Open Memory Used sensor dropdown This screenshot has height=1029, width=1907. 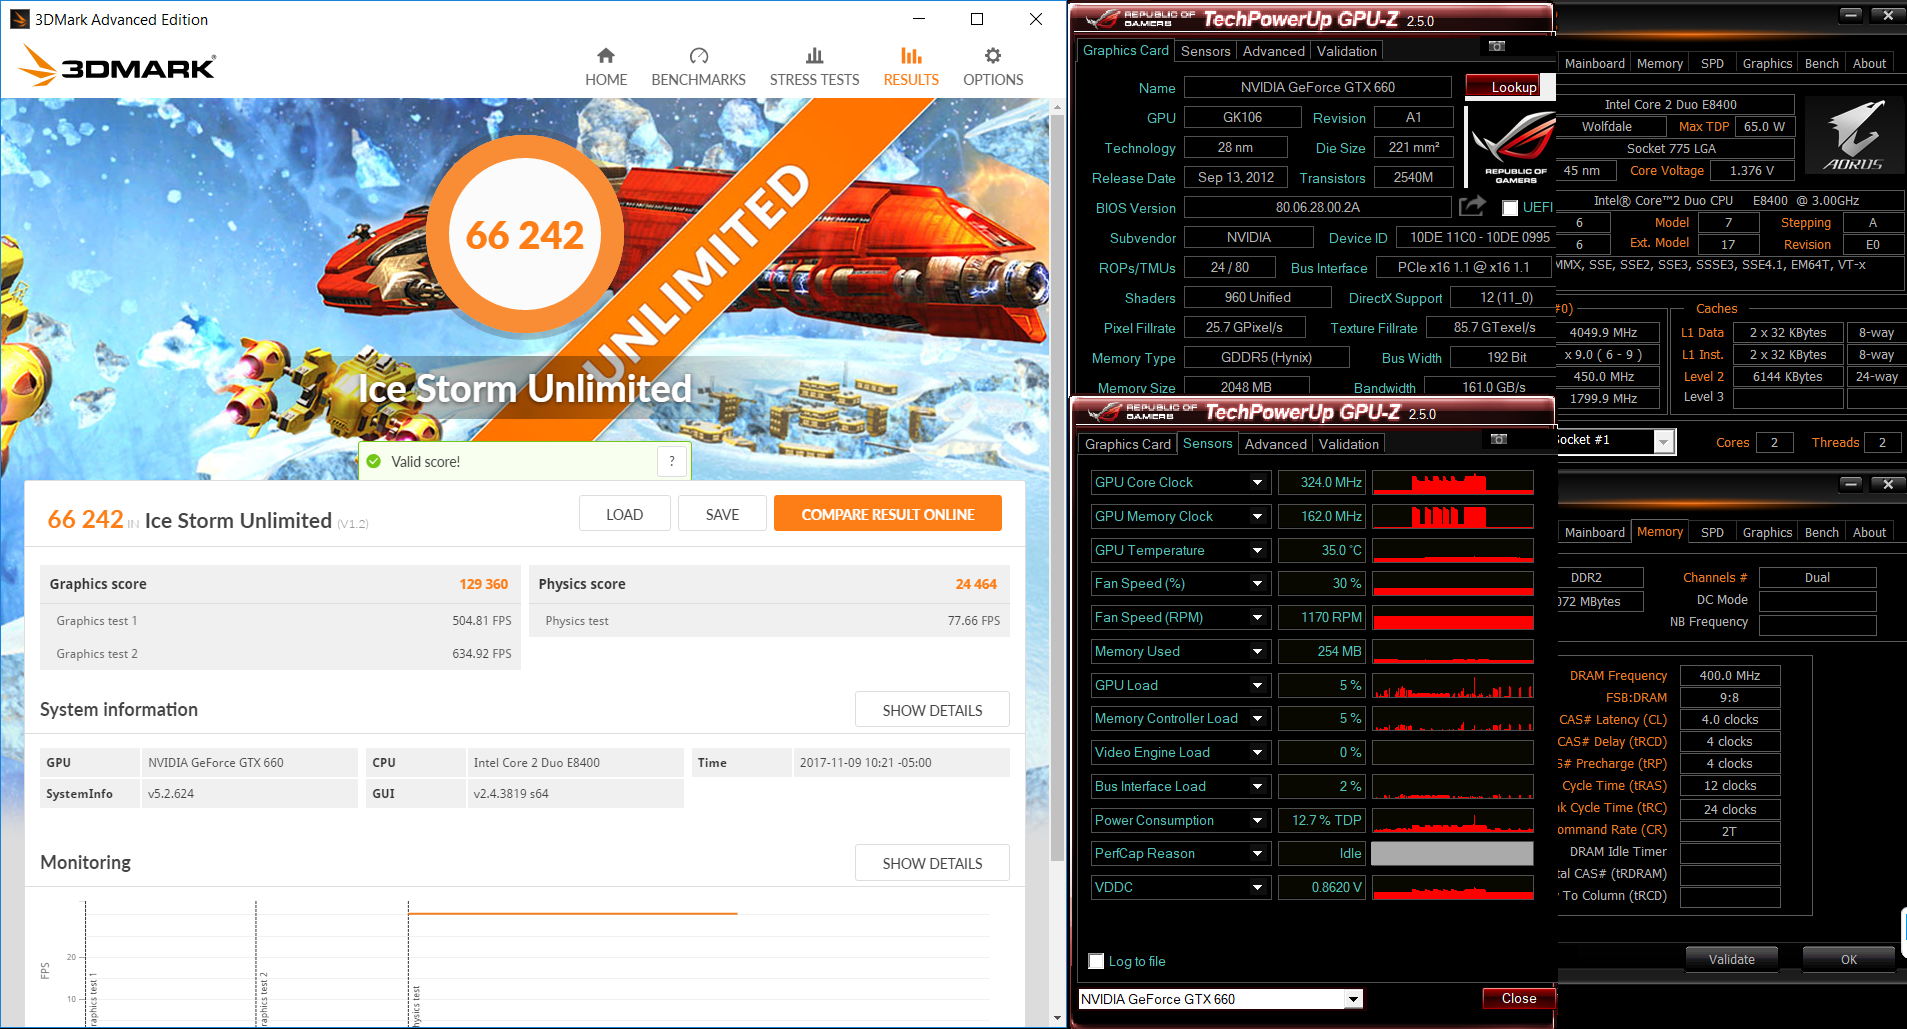click(x=1258, y=652)
